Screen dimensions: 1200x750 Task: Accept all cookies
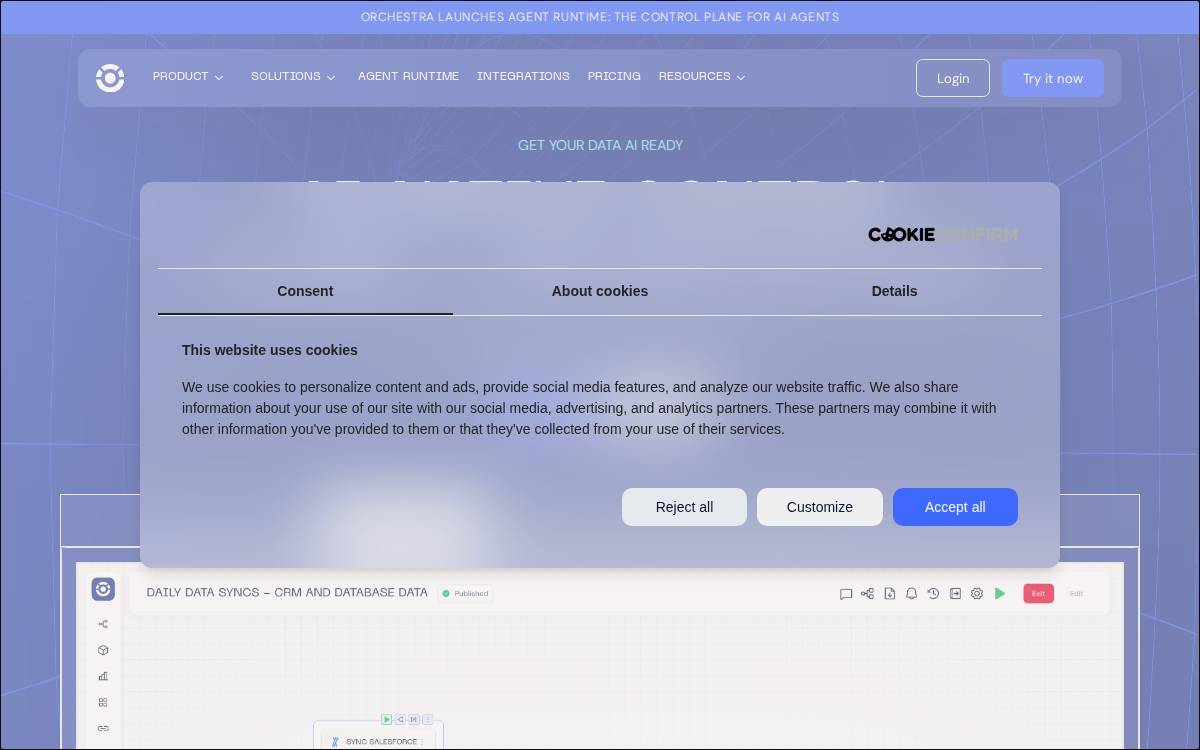(x=955, y=507)
